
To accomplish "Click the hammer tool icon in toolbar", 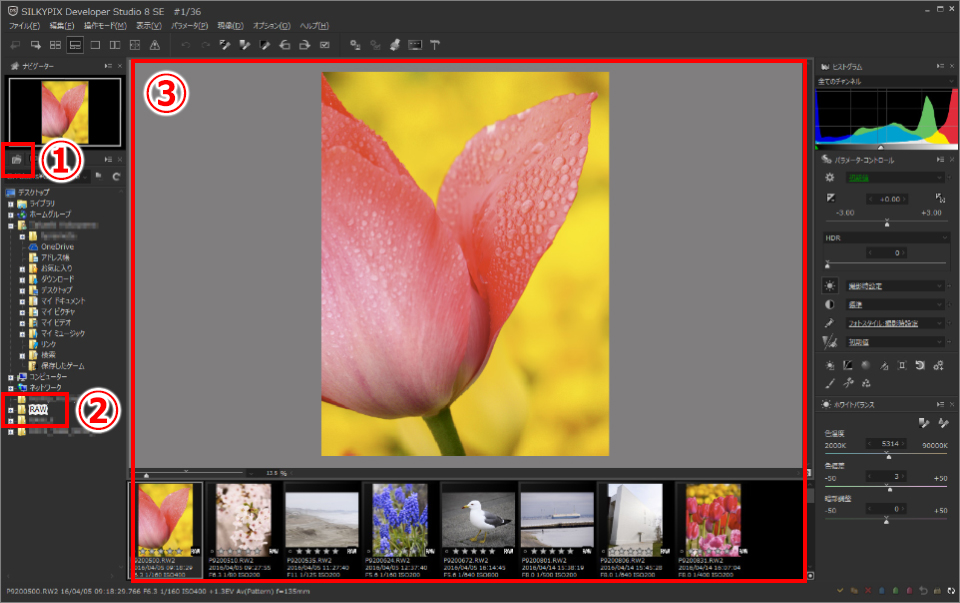I will tap(435, 45).
